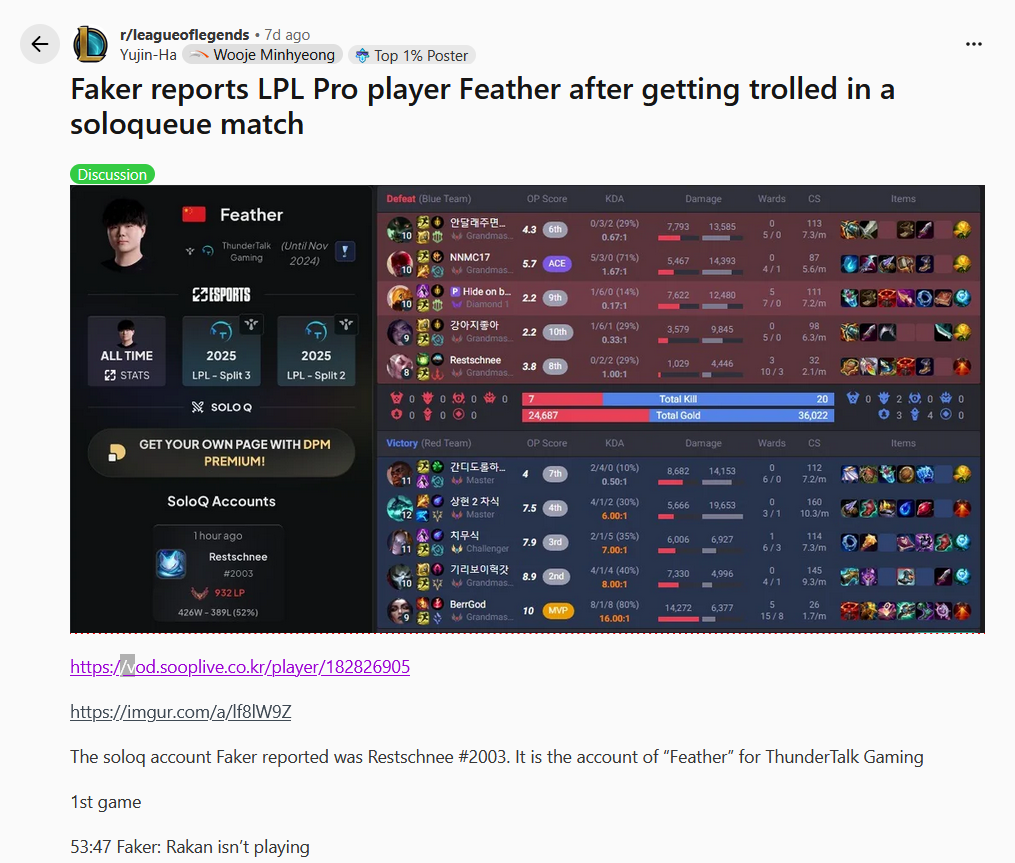Viewport: 1015px width, 863px height.
Task: Open the post's scoreboard image
Action: 527,409
